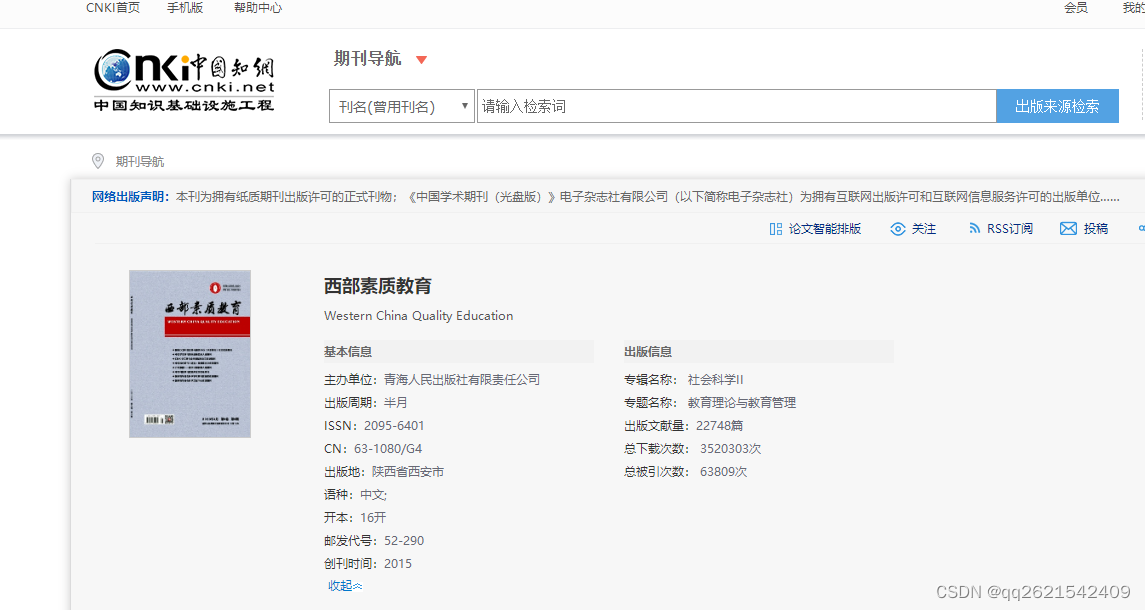Open the 期刊导航 red dropdown arrow

[x=421, y=60]
